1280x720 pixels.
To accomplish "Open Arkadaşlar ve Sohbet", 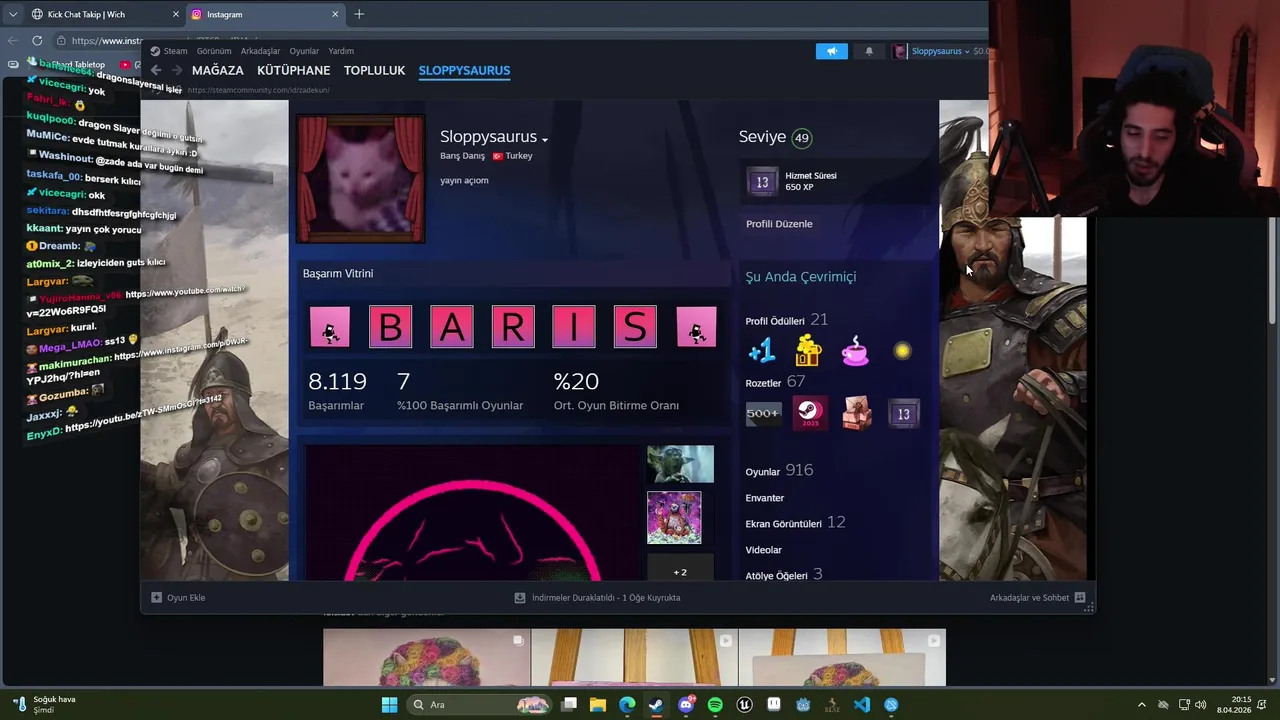I will pyautogui.click(x=1037, y=598).
